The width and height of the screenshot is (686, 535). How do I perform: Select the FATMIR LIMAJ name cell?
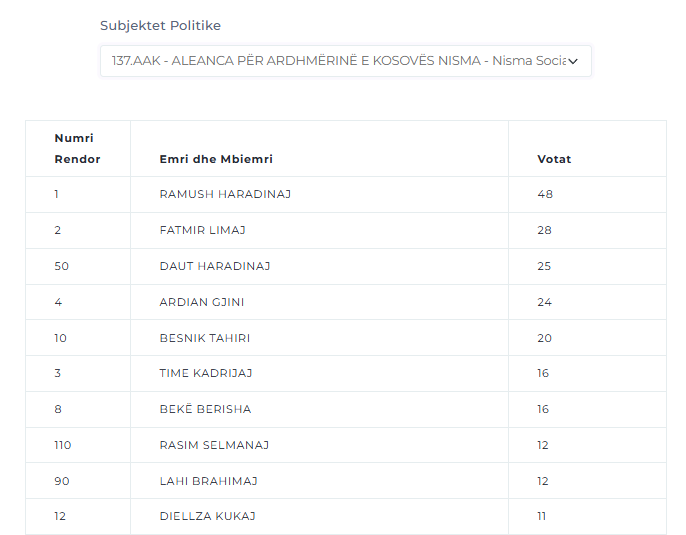point(319,231)
